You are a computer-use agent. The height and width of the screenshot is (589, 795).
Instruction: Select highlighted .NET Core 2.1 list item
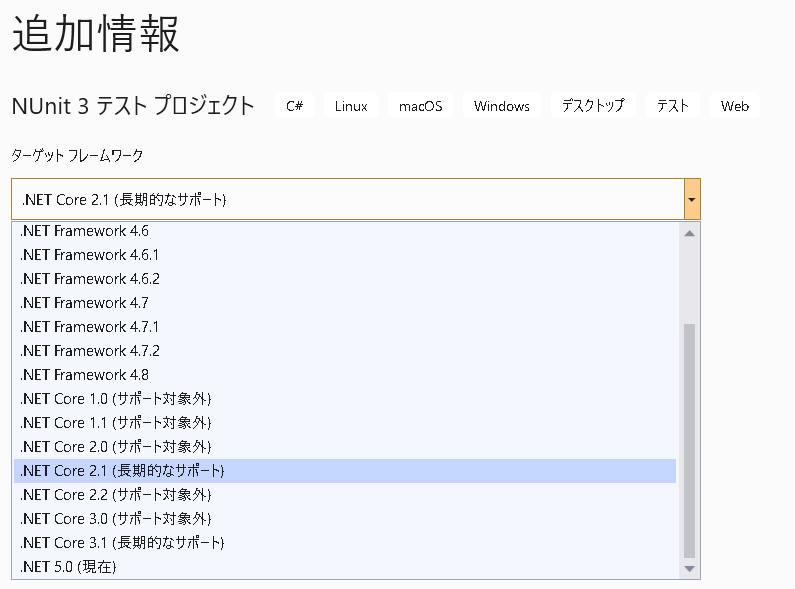click(x=345, y=471)
